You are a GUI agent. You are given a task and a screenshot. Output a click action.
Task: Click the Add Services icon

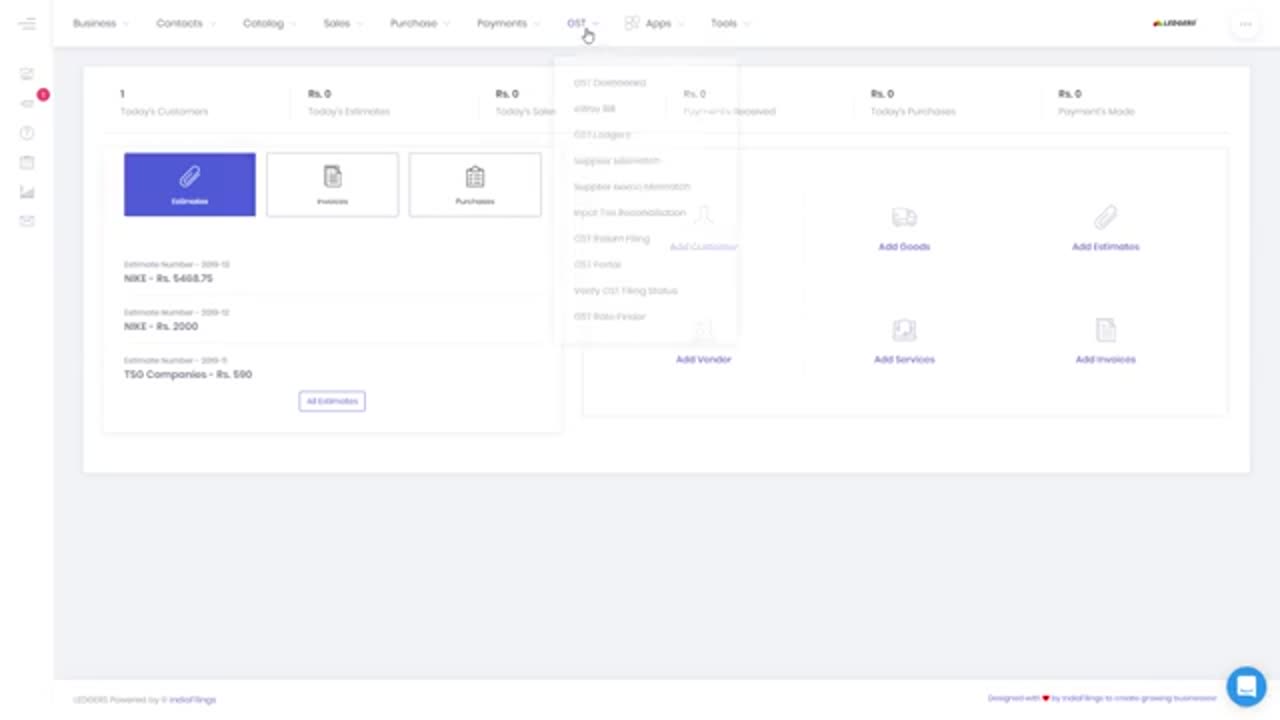[903, 330]
